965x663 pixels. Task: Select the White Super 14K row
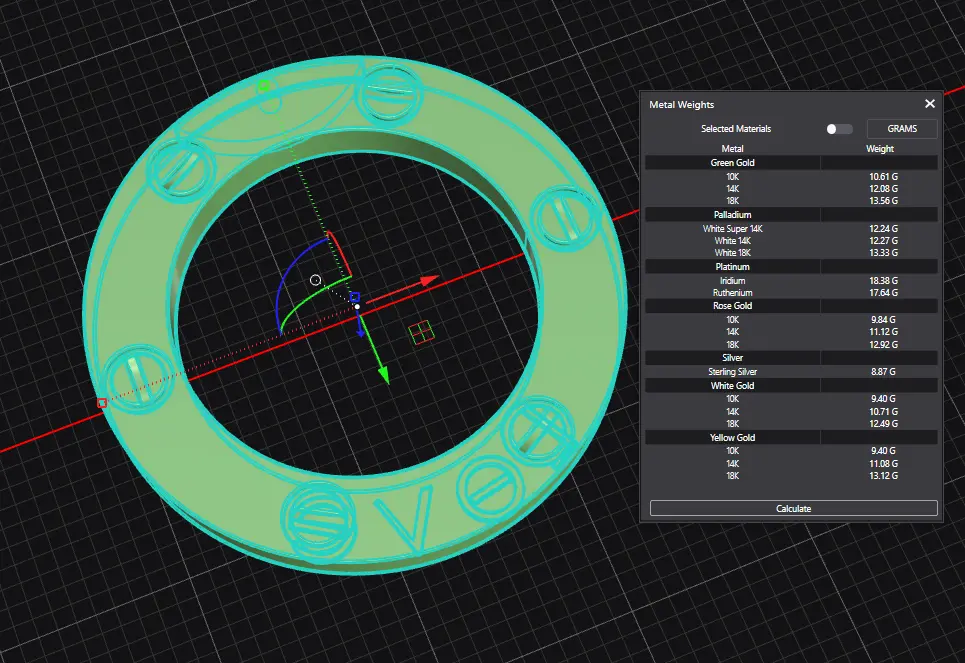pyautogui.click(x=791, y=228)
